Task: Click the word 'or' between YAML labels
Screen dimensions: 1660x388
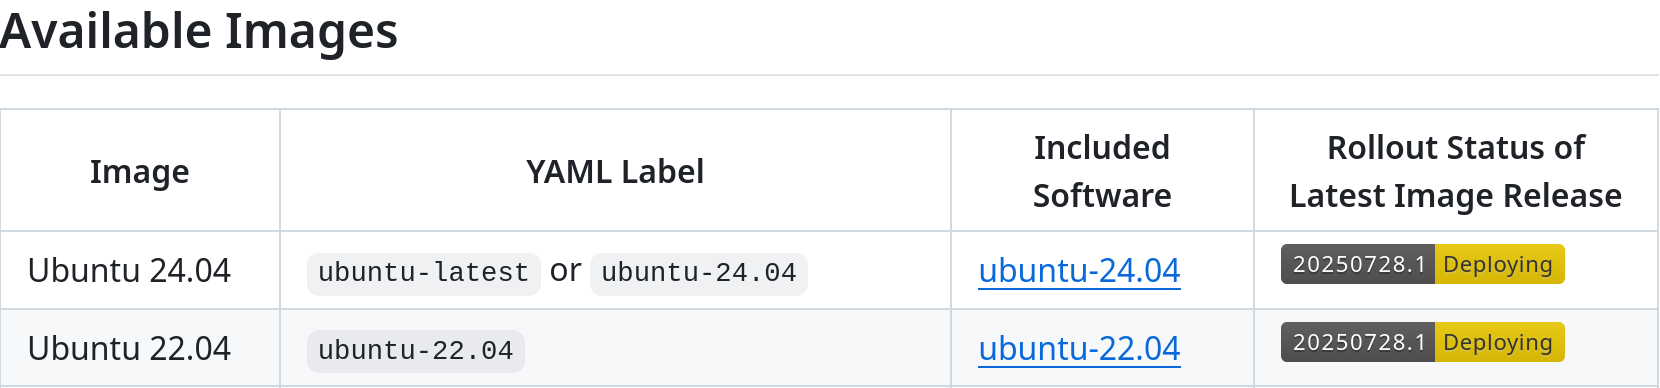Action: click(x=565, y=271)
